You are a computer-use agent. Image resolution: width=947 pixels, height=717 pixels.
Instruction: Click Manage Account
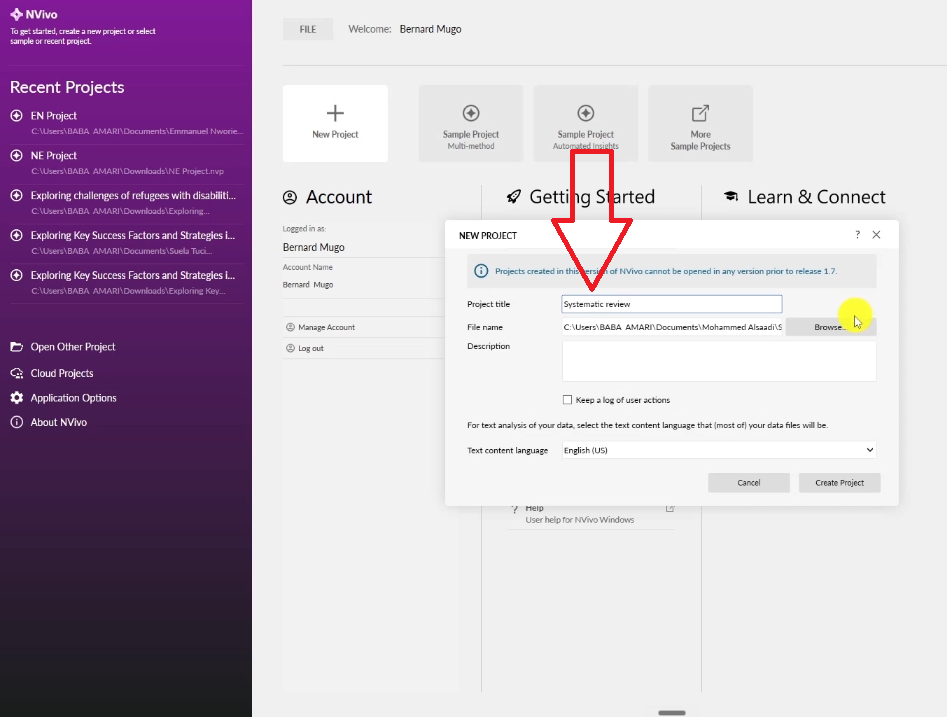coord(326,327)
